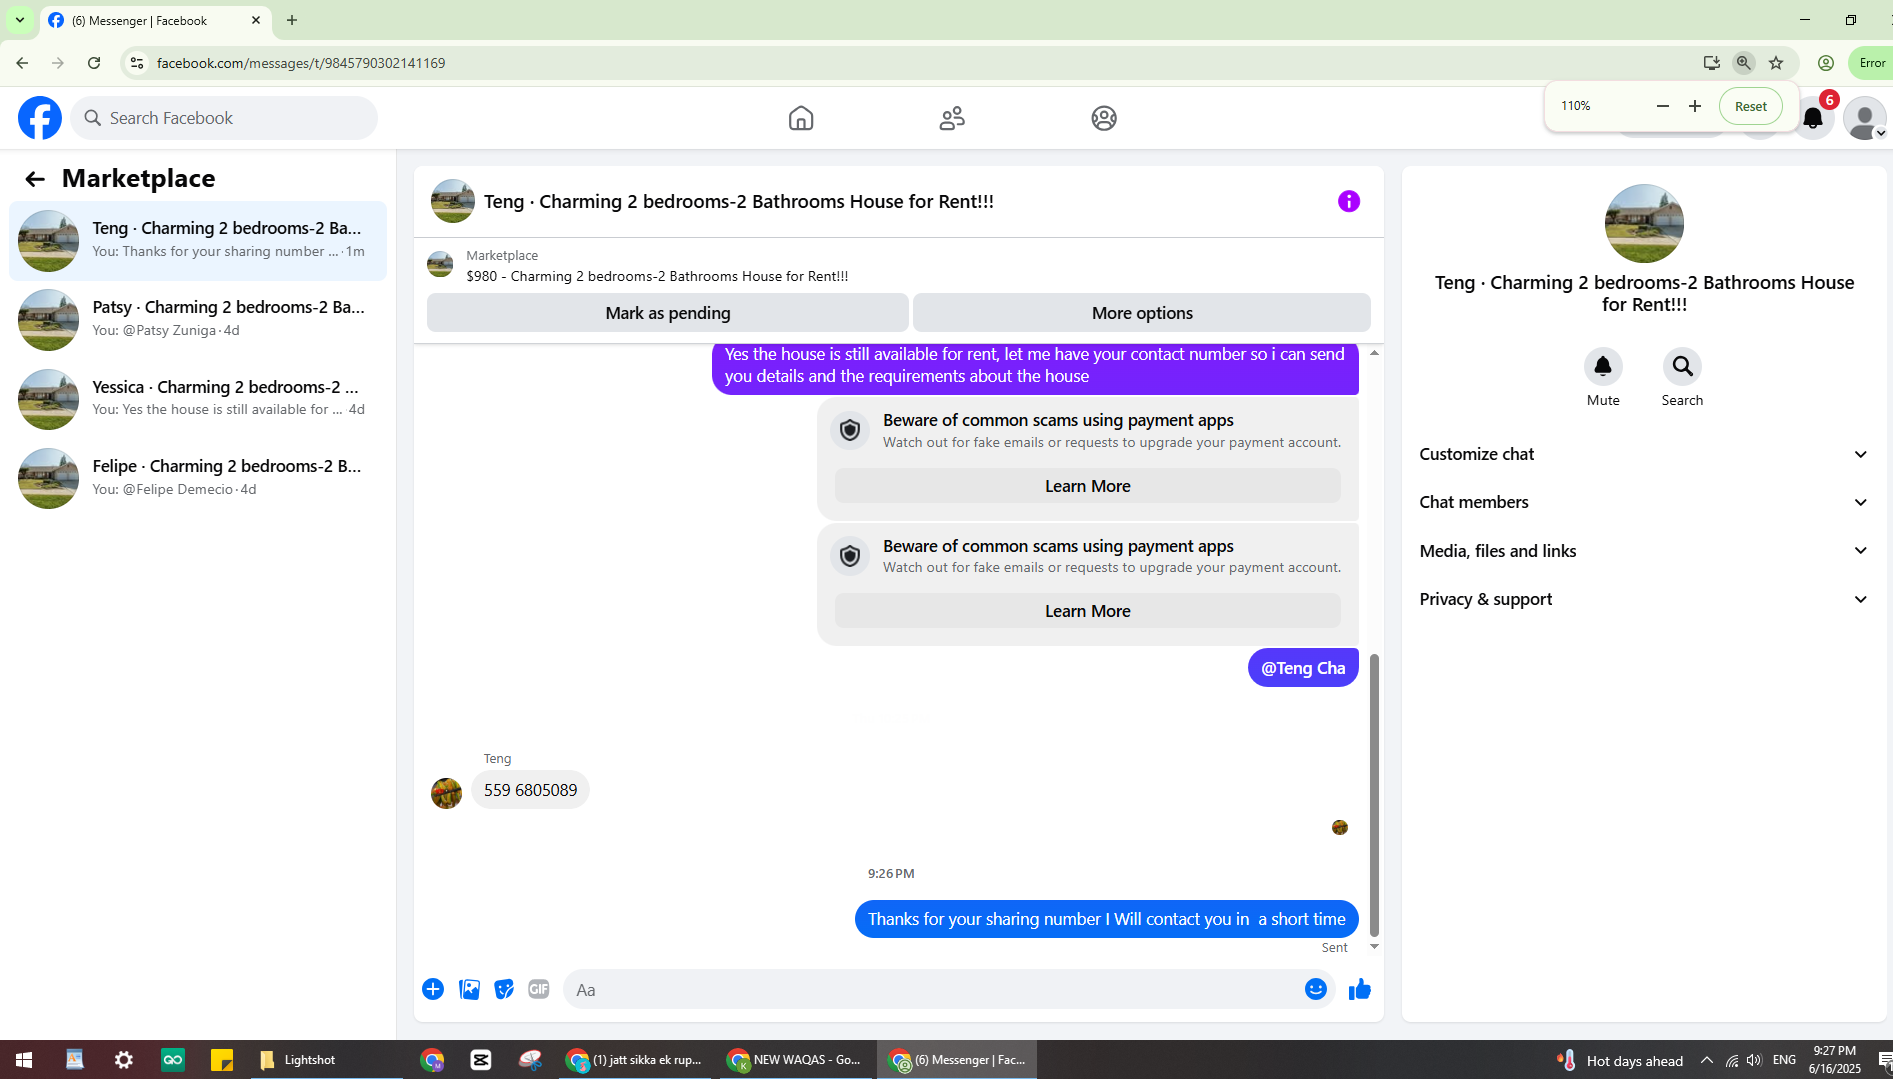Viewport: 1893px width, 1079px height.
Task: Open the $980 Marketplace listing link
Action: point(657,276)
